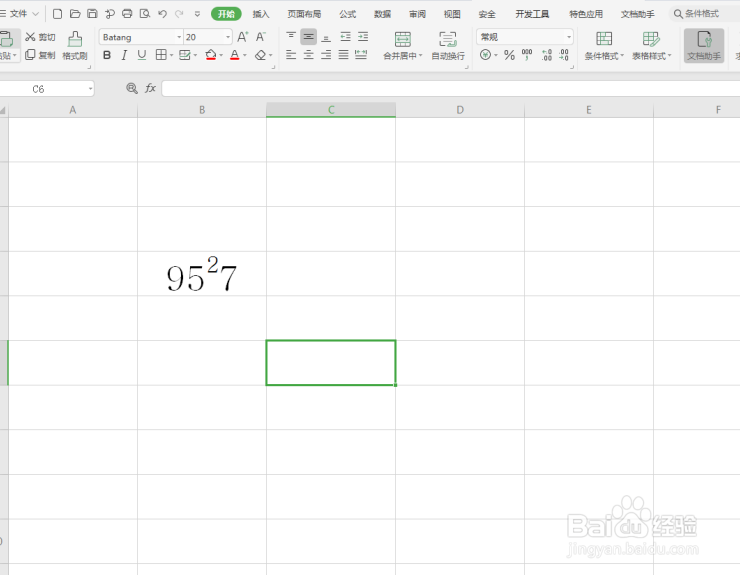Decrease font size with A- icon

(261, 37)
